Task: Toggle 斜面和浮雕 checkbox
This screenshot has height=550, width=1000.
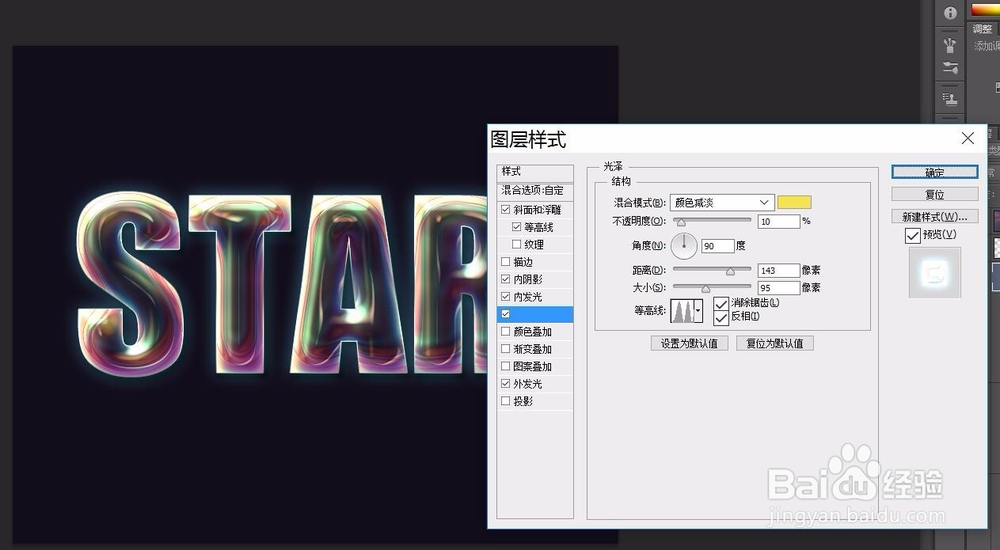Action: (506, 209)
